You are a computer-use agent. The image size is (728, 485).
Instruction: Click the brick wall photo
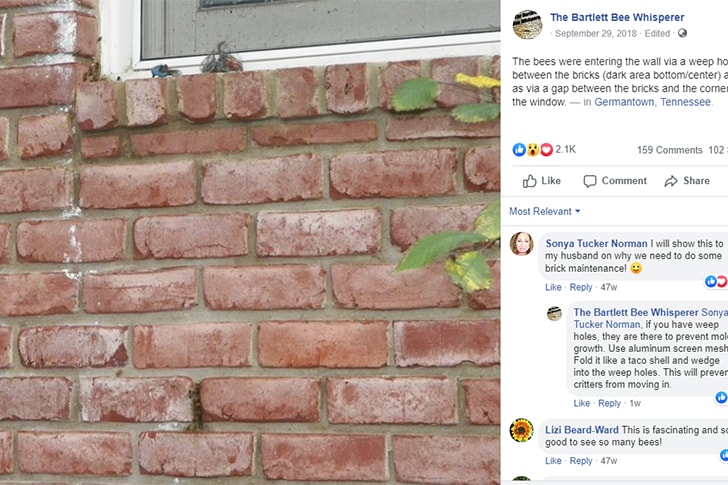pyautogui.click(x=250, y=242)
